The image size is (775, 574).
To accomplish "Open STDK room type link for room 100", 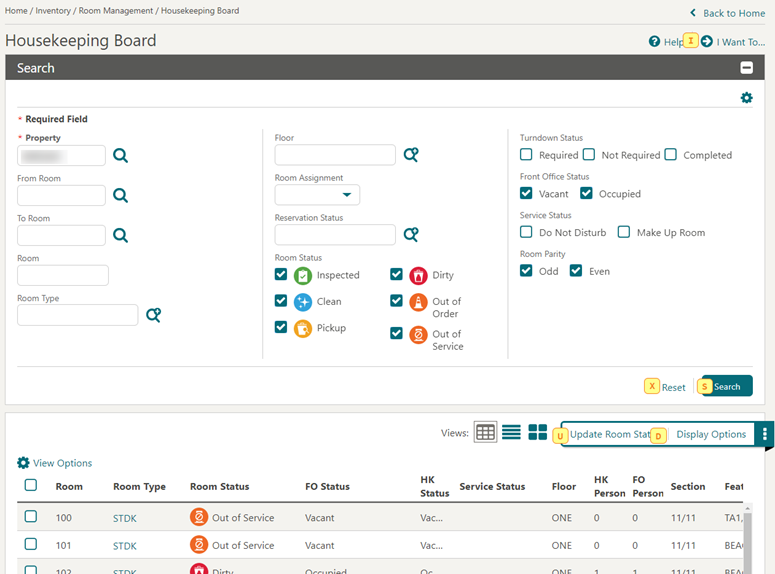I will (125, 518).
